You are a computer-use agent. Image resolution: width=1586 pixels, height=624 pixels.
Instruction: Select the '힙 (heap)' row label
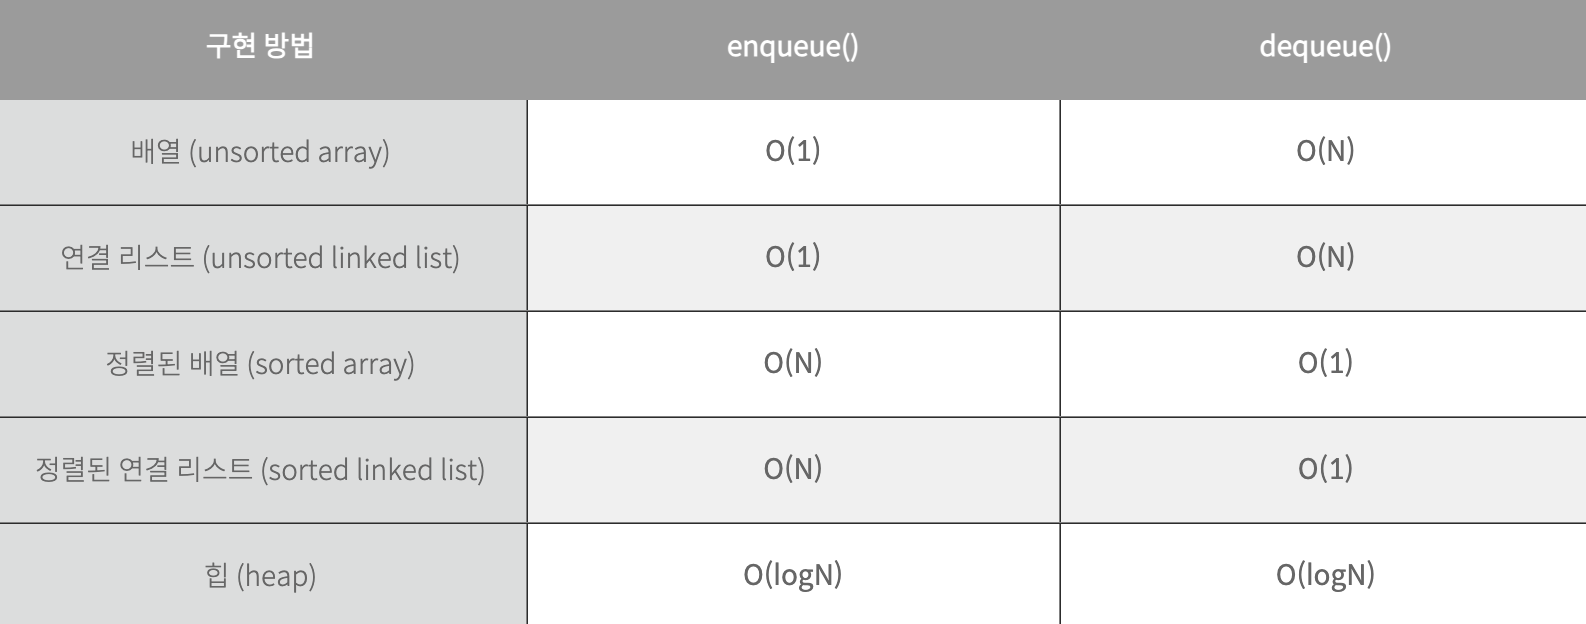point(263,574)
